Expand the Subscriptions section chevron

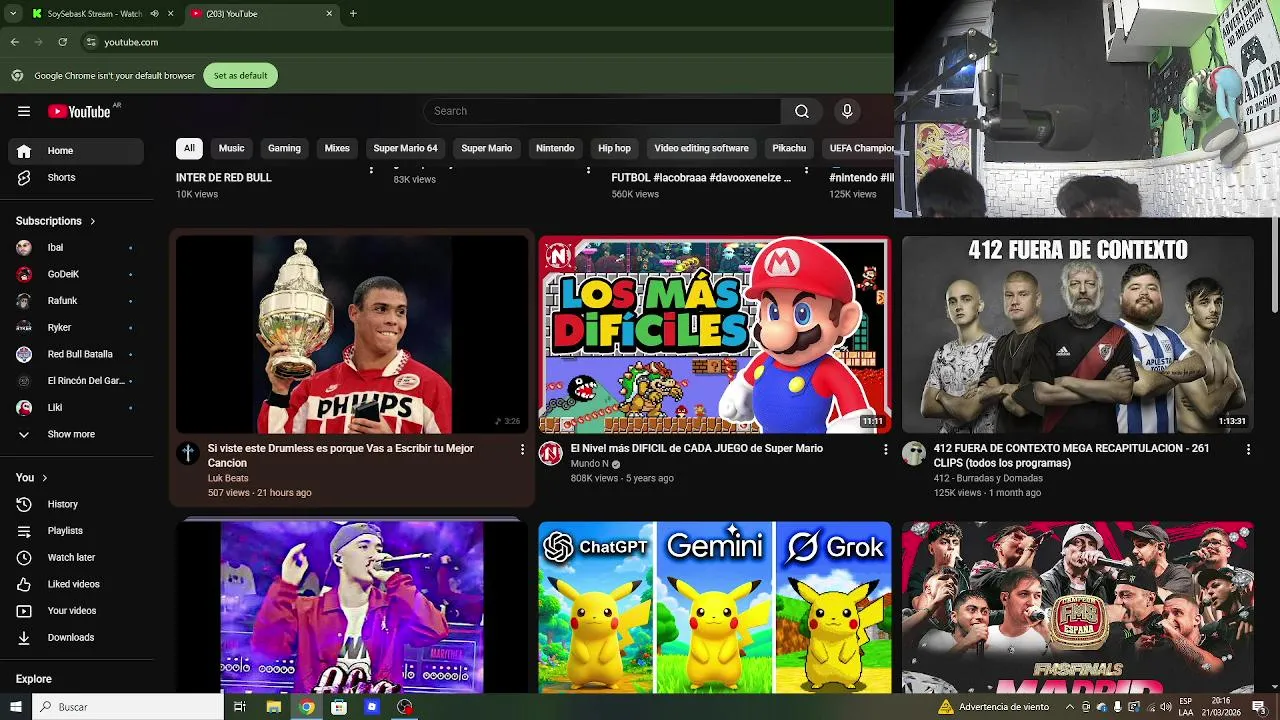(93, 221)
